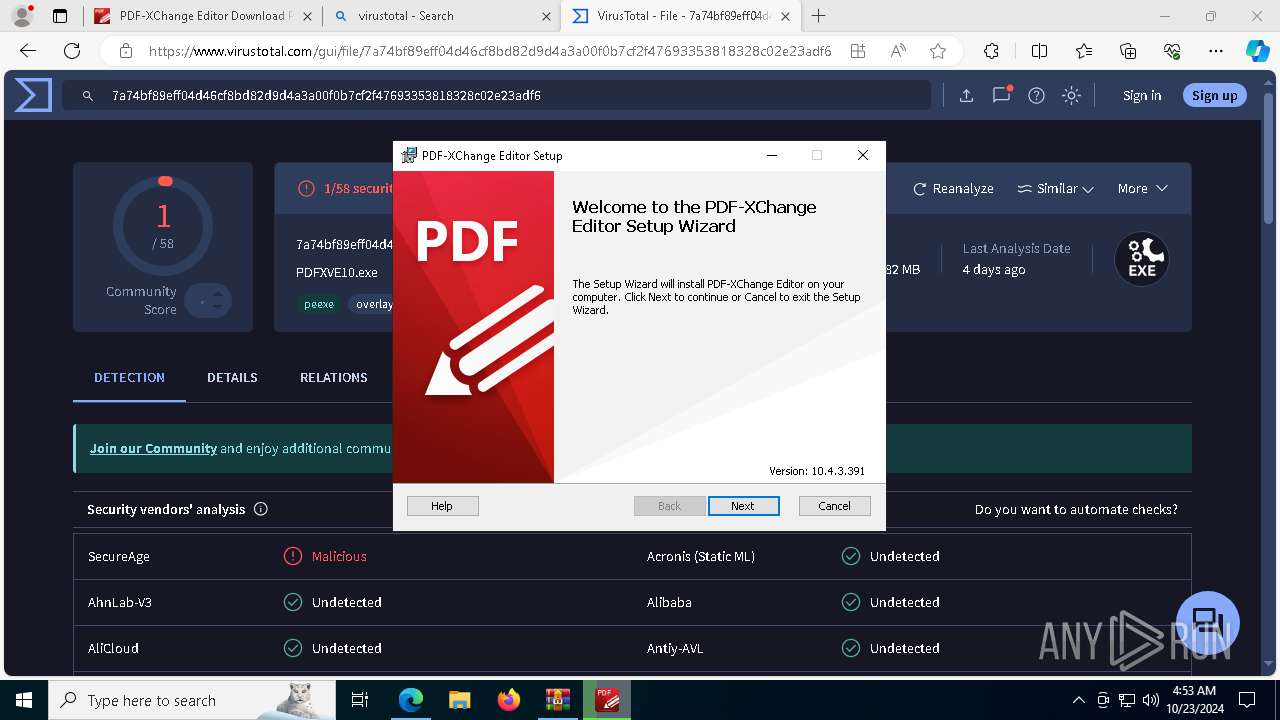Open new browser tab plus button
Viewport: 1280px width, 720px height.
(818, 16)
